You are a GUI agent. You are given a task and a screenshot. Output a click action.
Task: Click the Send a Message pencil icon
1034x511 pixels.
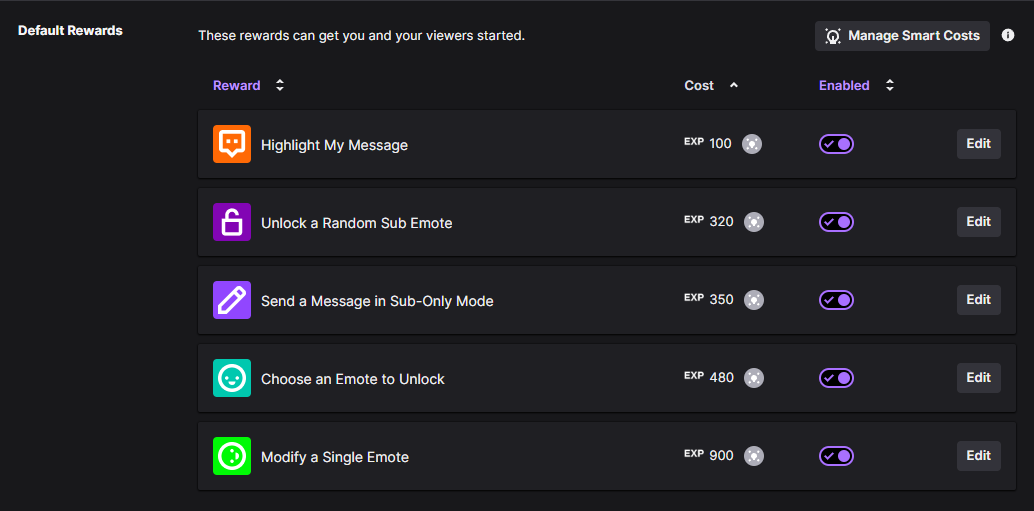pos(232,300)
